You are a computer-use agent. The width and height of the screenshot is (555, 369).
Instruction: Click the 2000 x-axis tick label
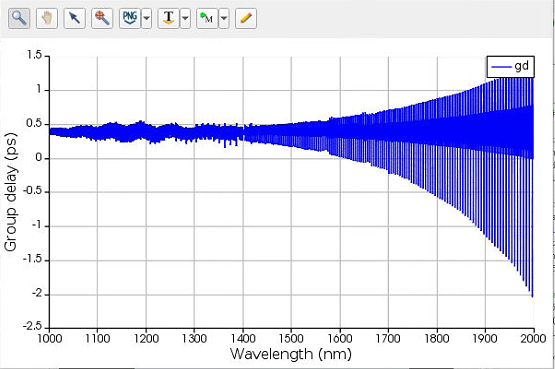coord(533,339)
